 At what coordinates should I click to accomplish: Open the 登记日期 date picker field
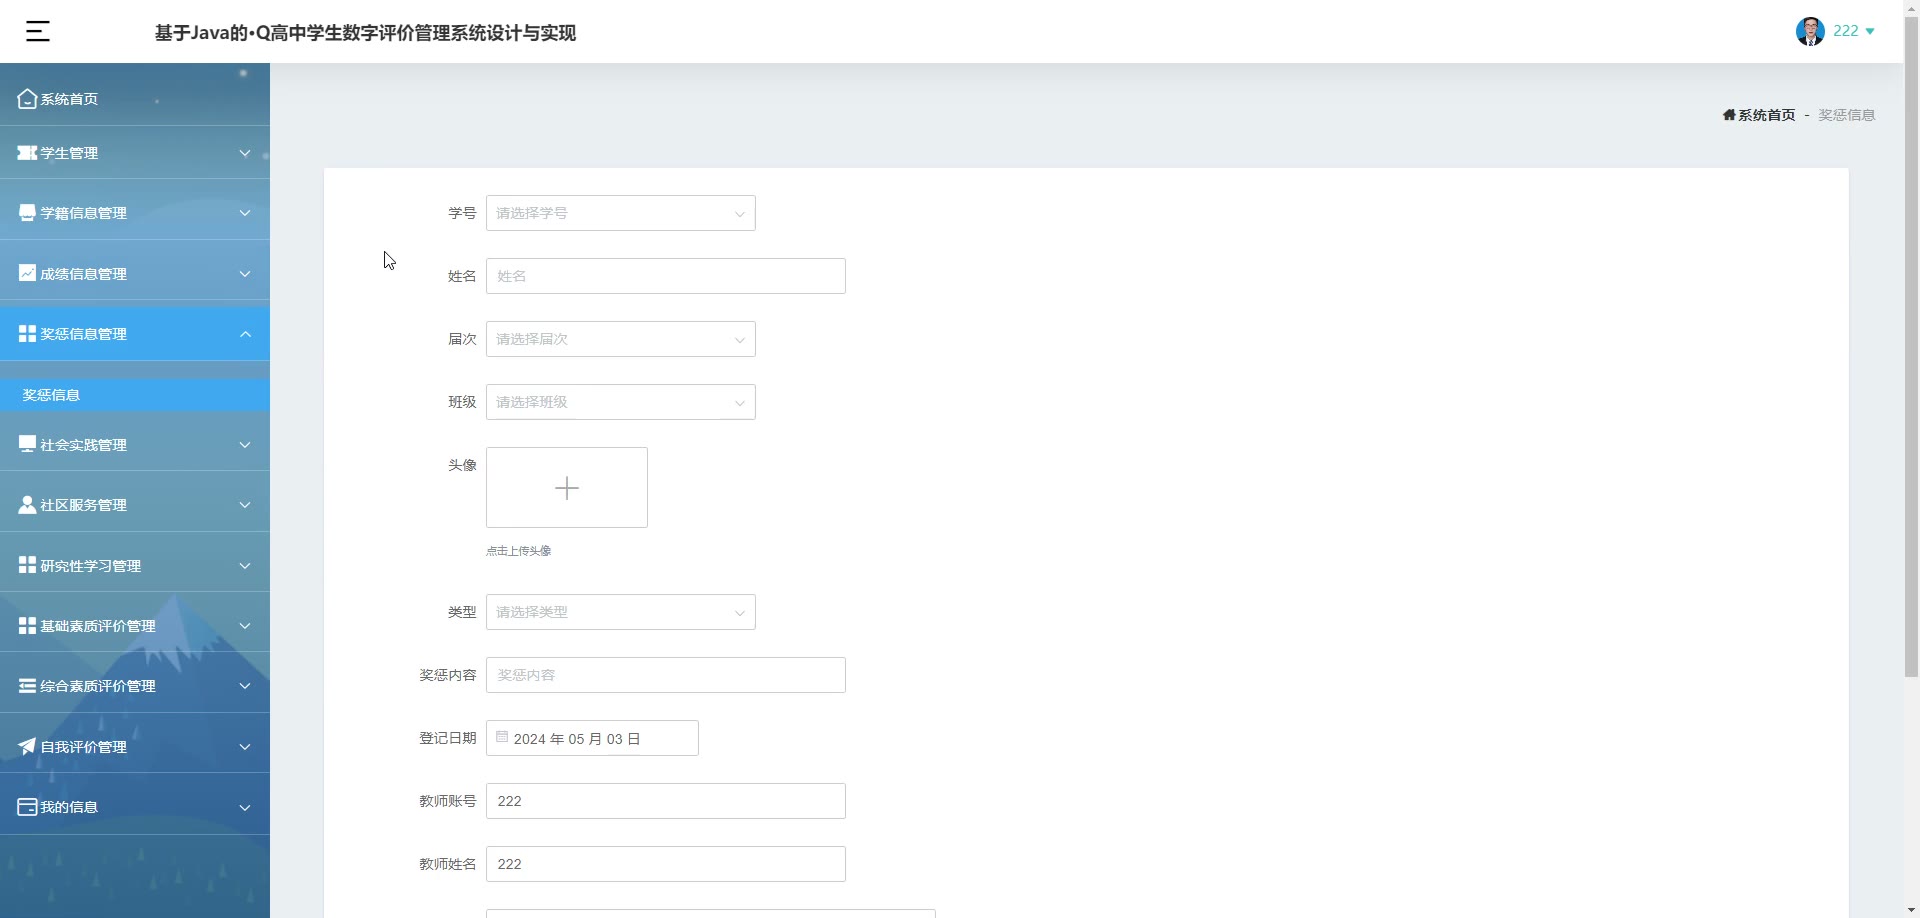point(592,738)
